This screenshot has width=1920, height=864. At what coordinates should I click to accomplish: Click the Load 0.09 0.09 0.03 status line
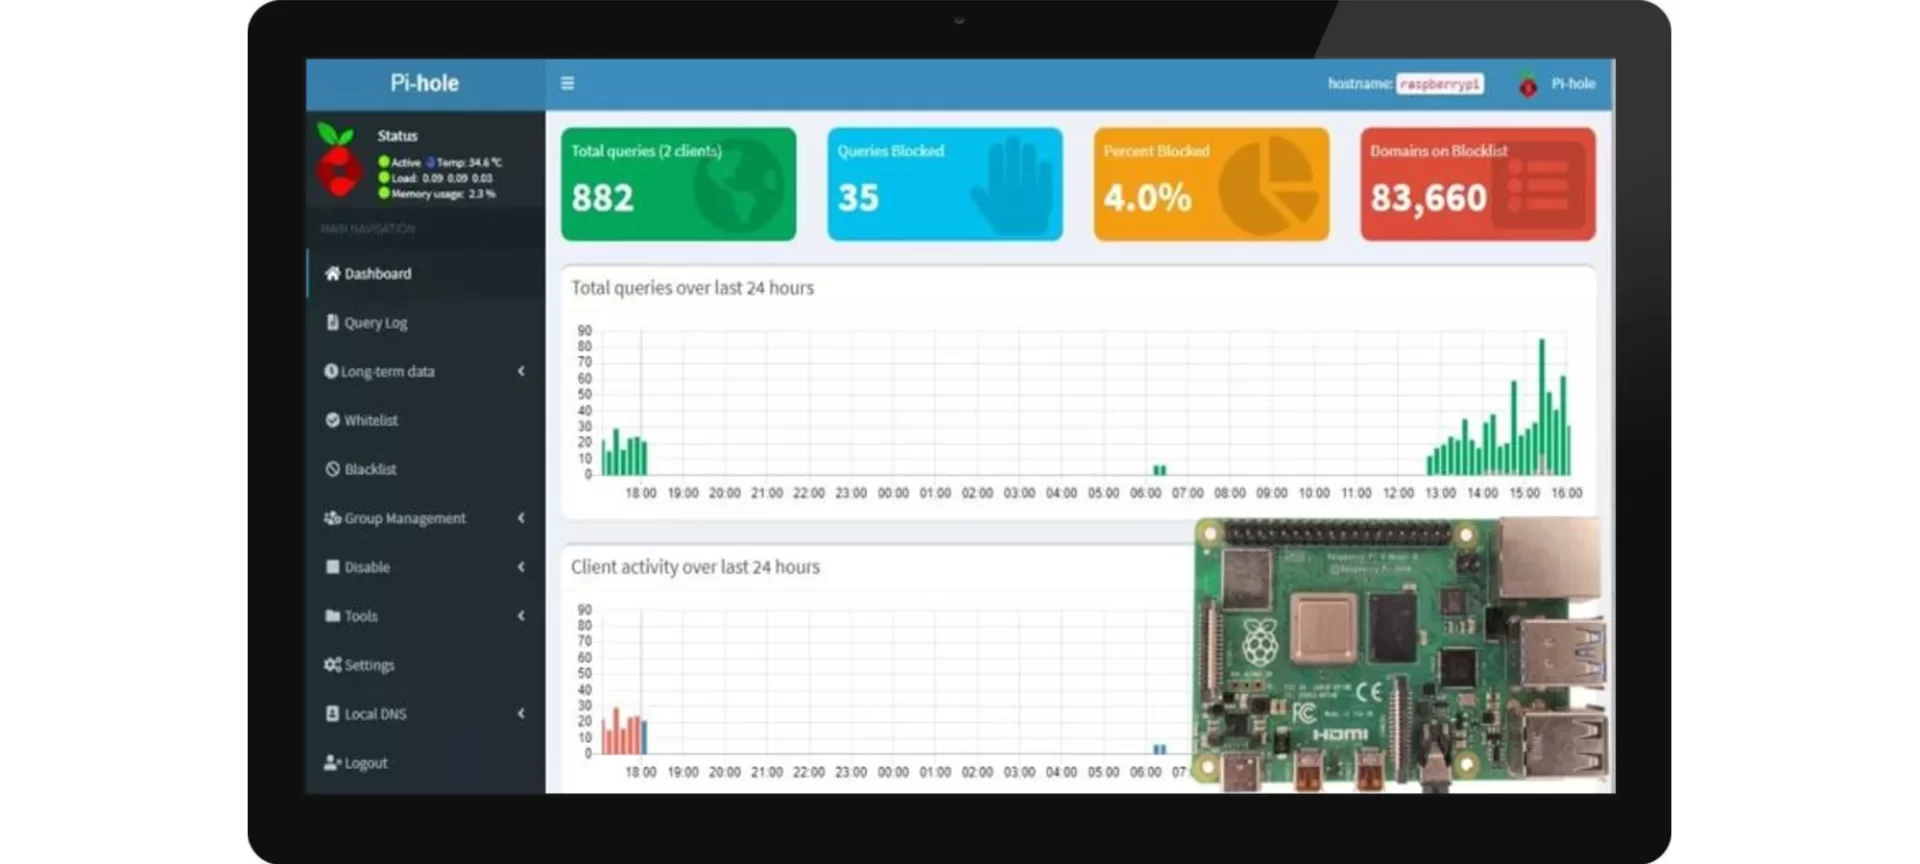pyautogui.click(x=436, y=178)
